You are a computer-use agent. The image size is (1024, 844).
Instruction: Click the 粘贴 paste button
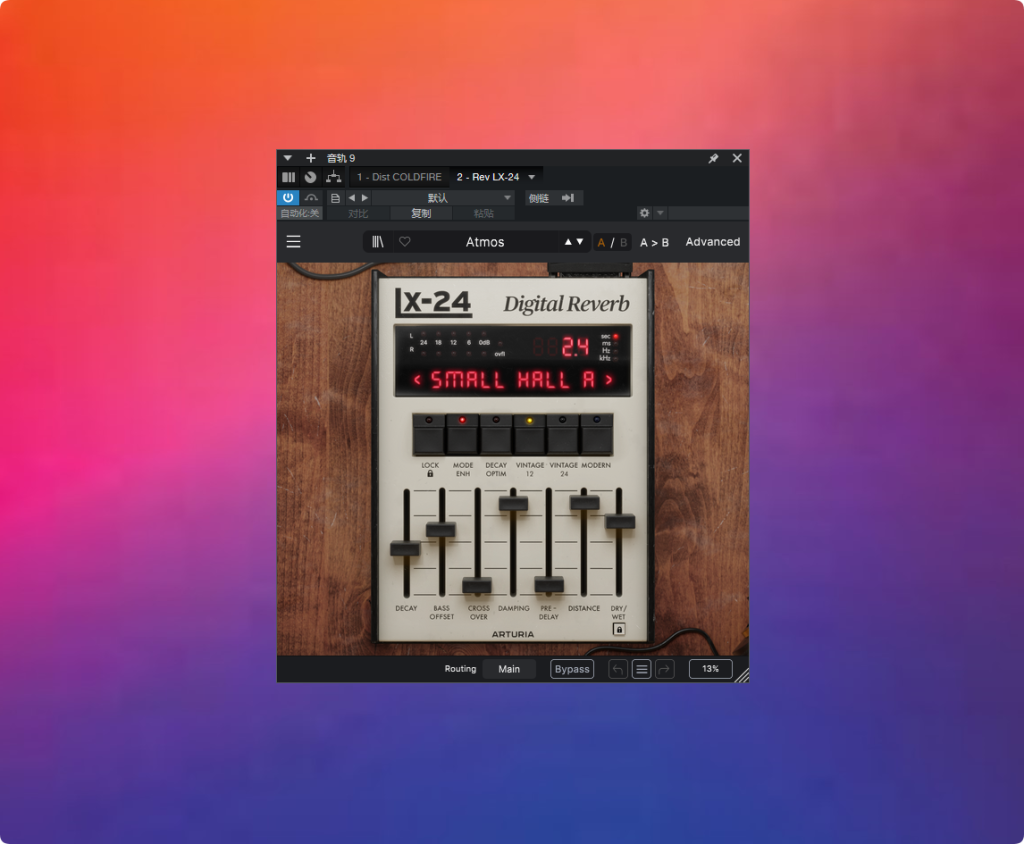(x=483, y=214)
